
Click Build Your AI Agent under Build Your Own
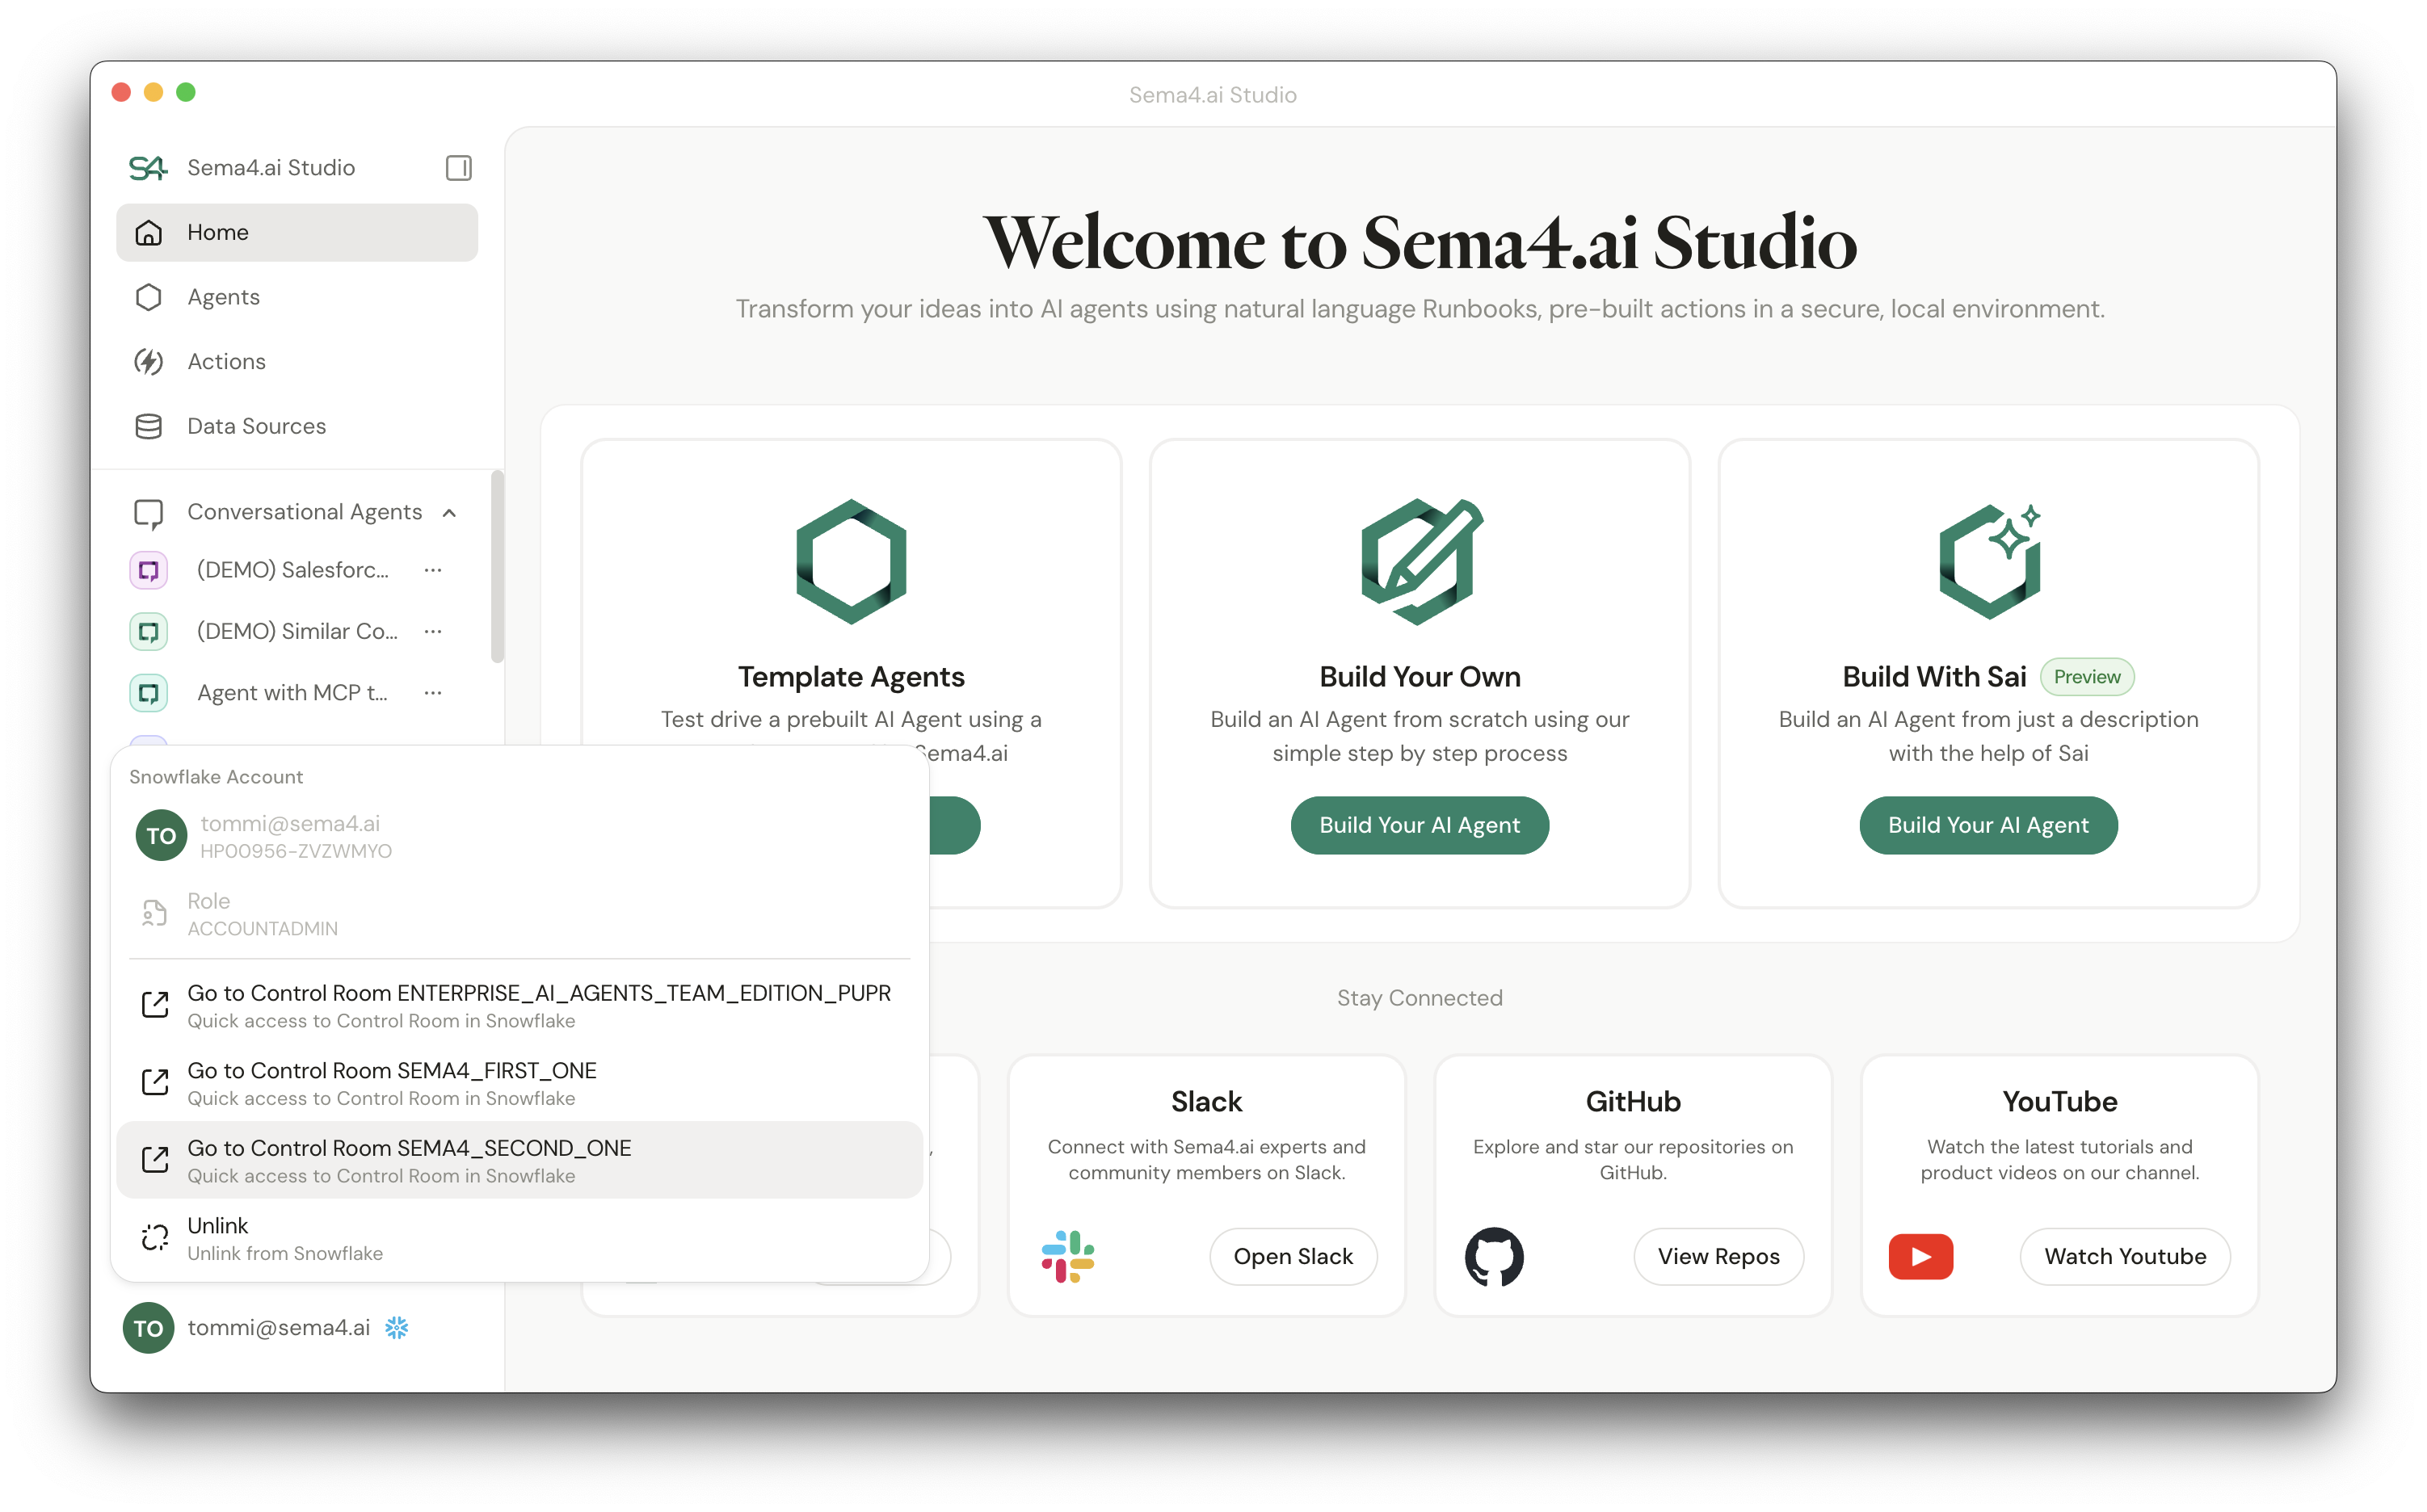1419,825
